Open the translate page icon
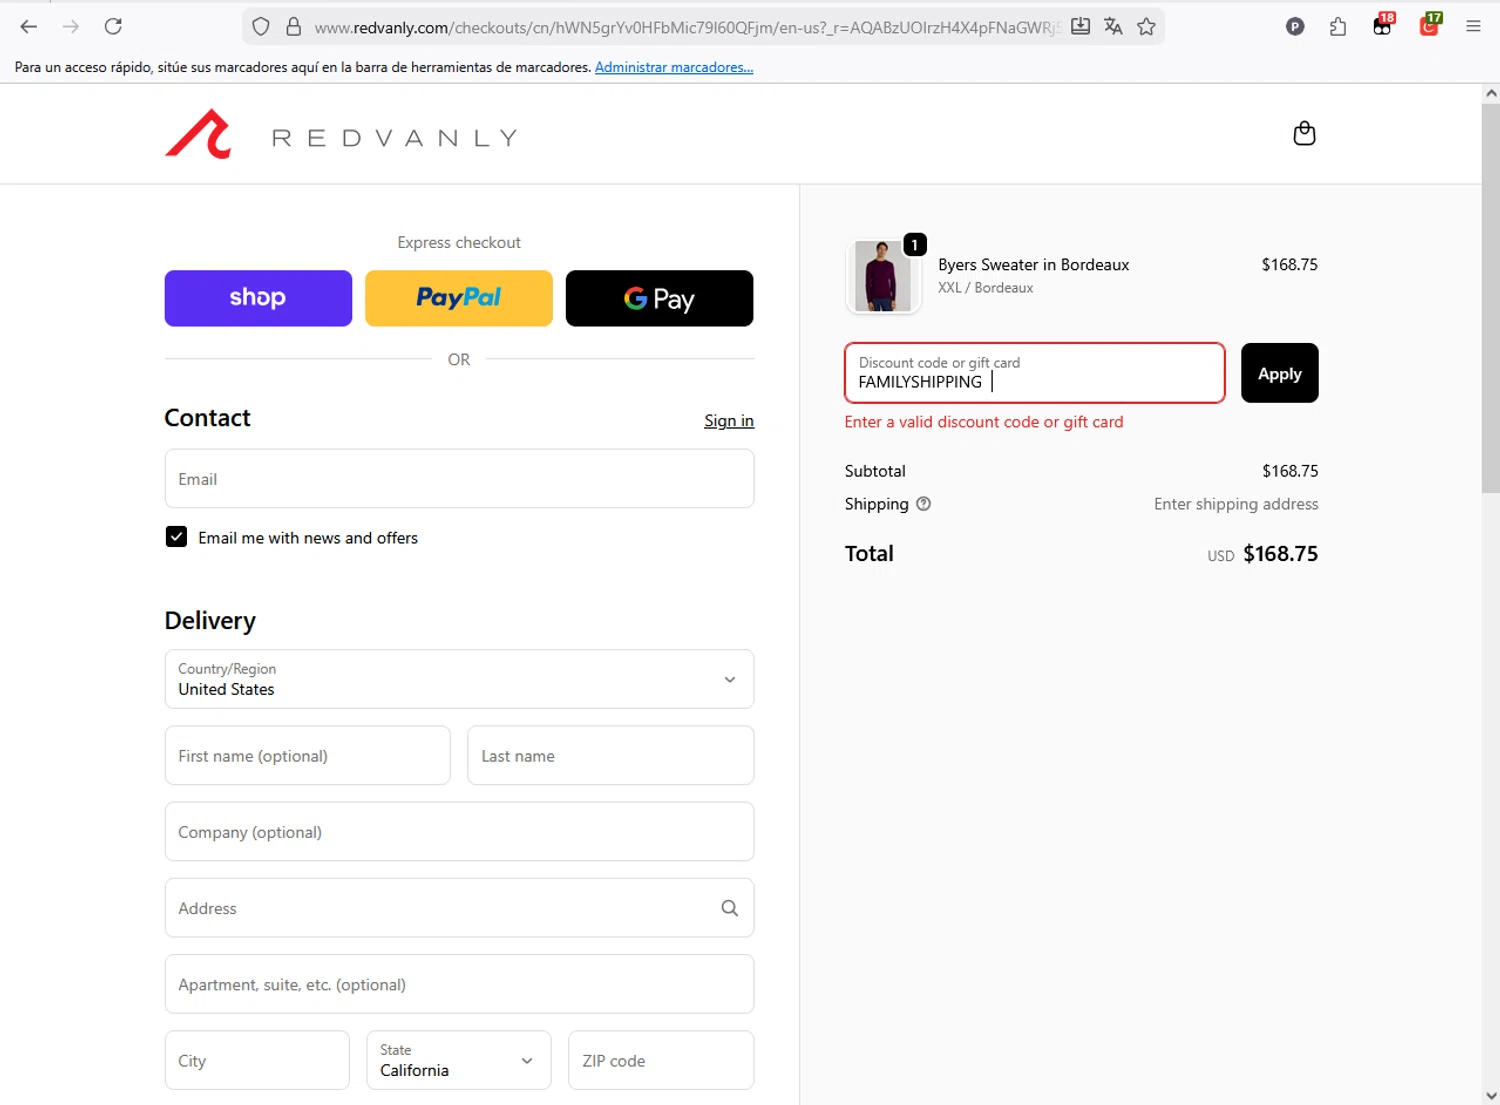1500x1105 pixels. (1113, 27)
